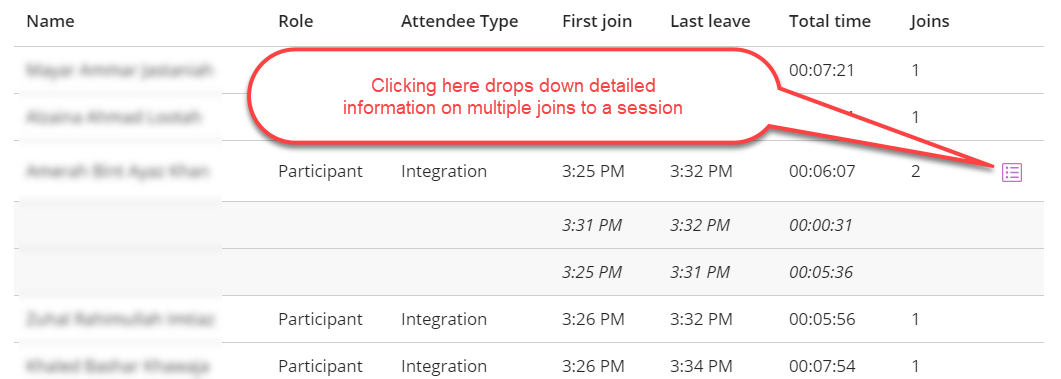This screenshot has height=379, width=1061.
Task: Select the attendee row with 2 joins
Action: click(529, 171)
